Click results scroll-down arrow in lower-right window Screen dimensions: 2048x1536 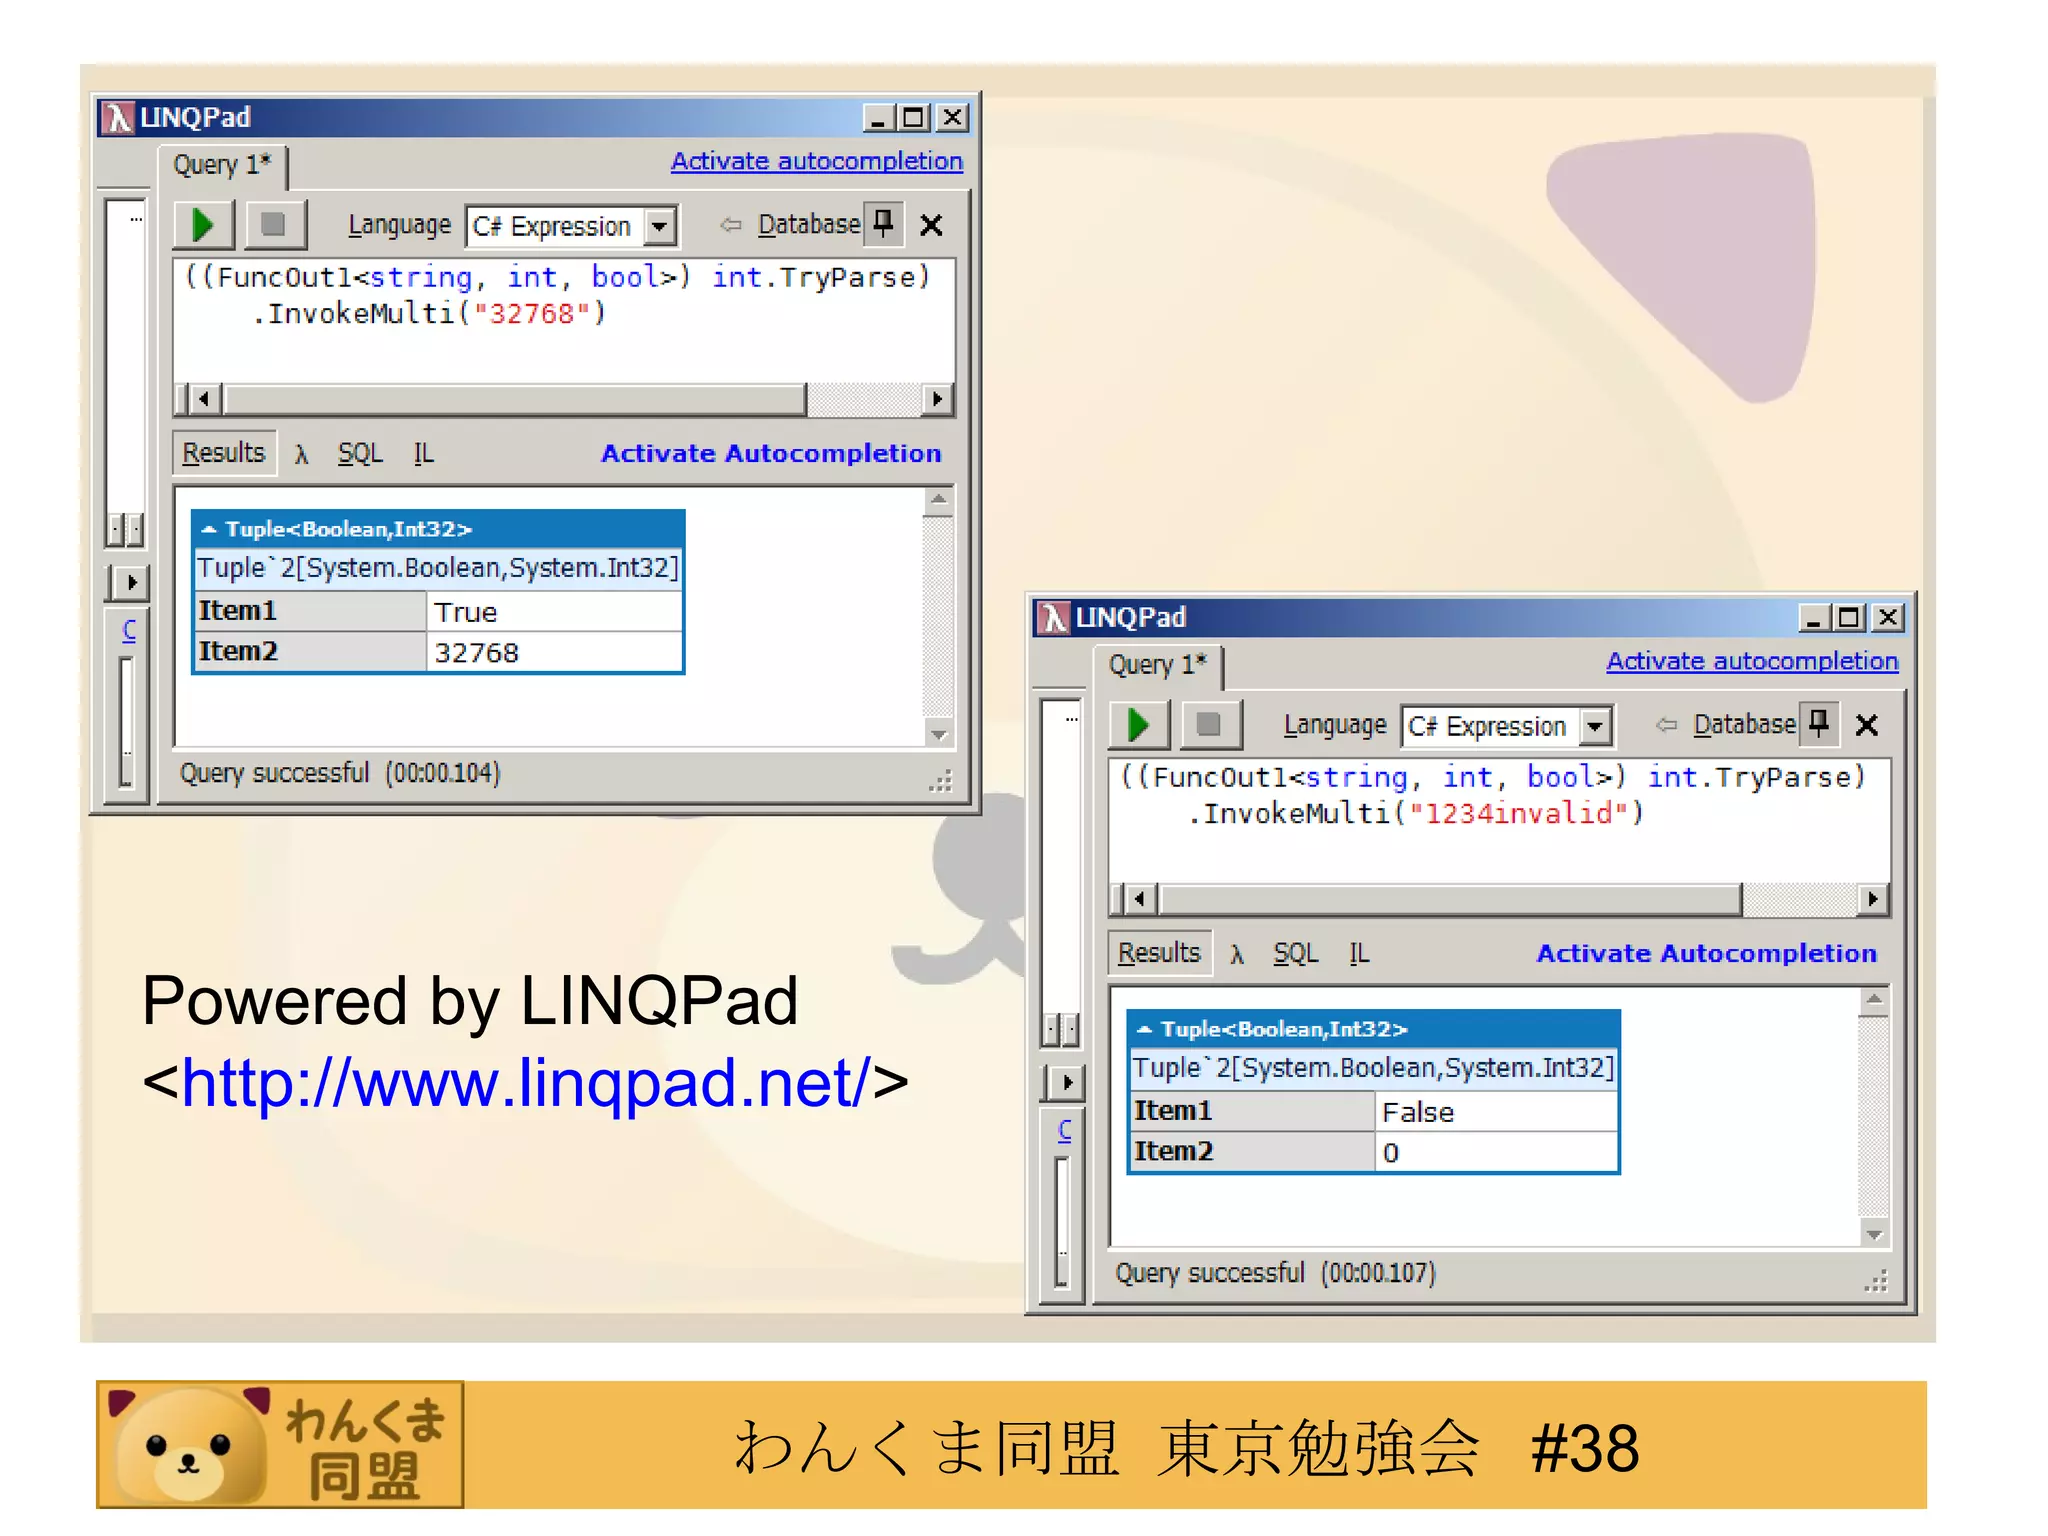[x=1874, y=1234]
